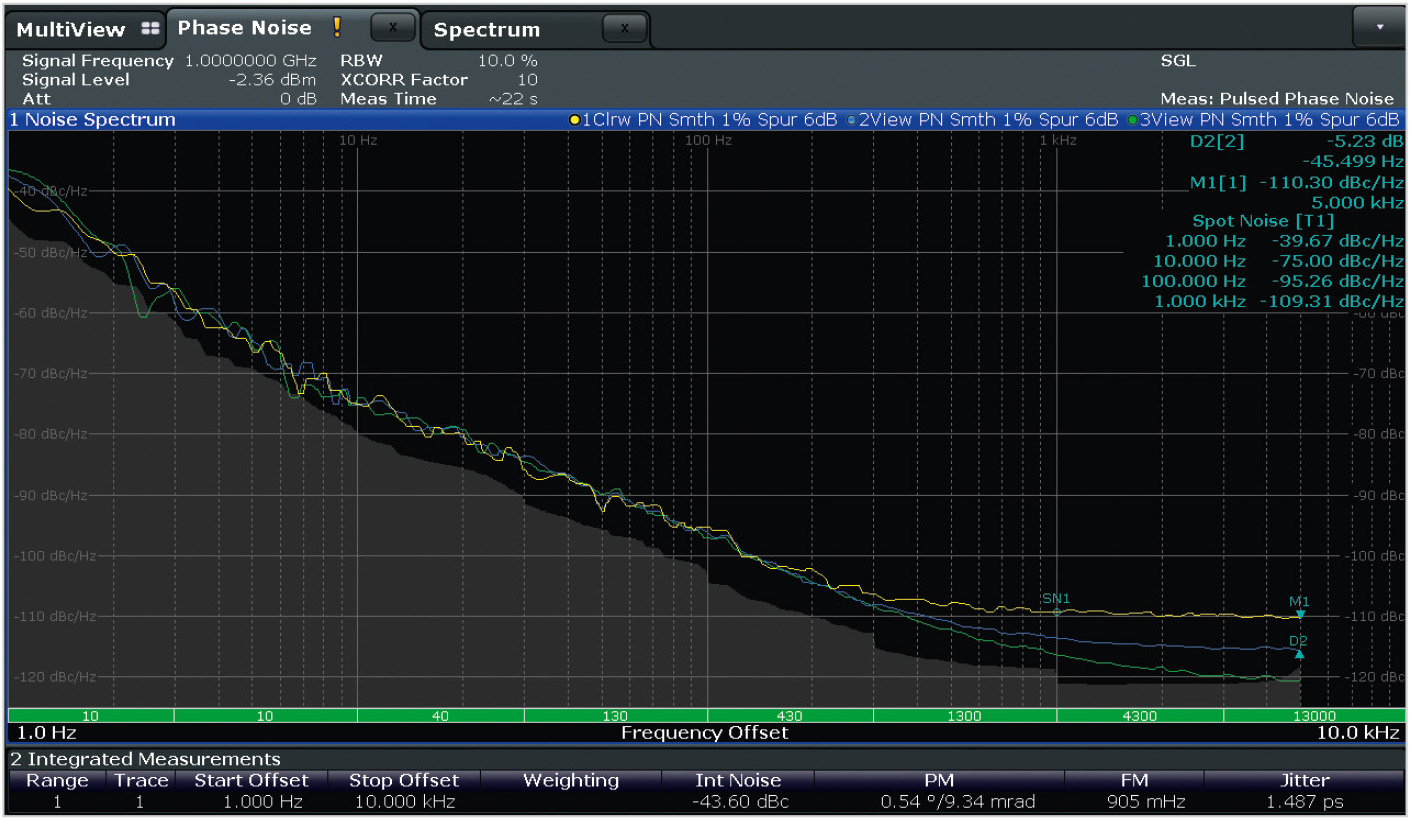Screen dimensions: 1410x820
Task: Click the 430 segment in green bar
Action: [x=790, y=716]
